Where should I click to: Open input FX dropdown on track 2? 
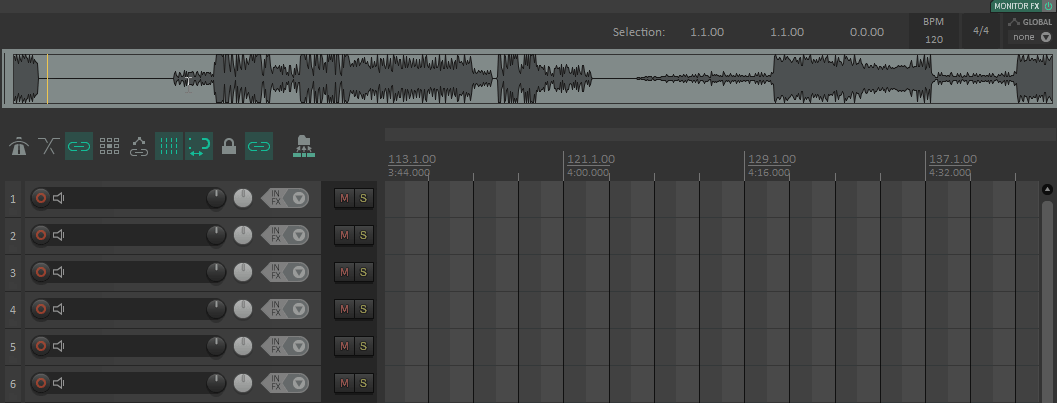click(298, 236)
